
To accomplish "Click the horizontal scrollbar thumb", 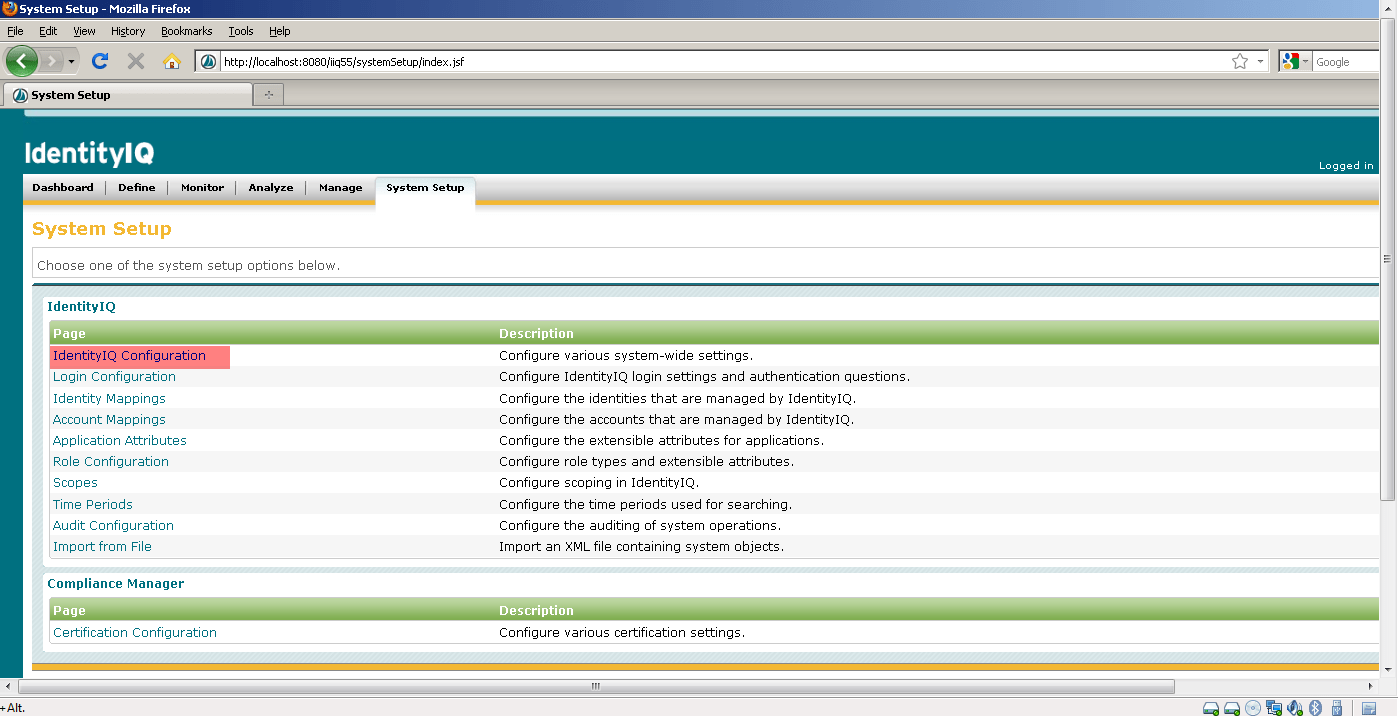I will click(596, 687).
